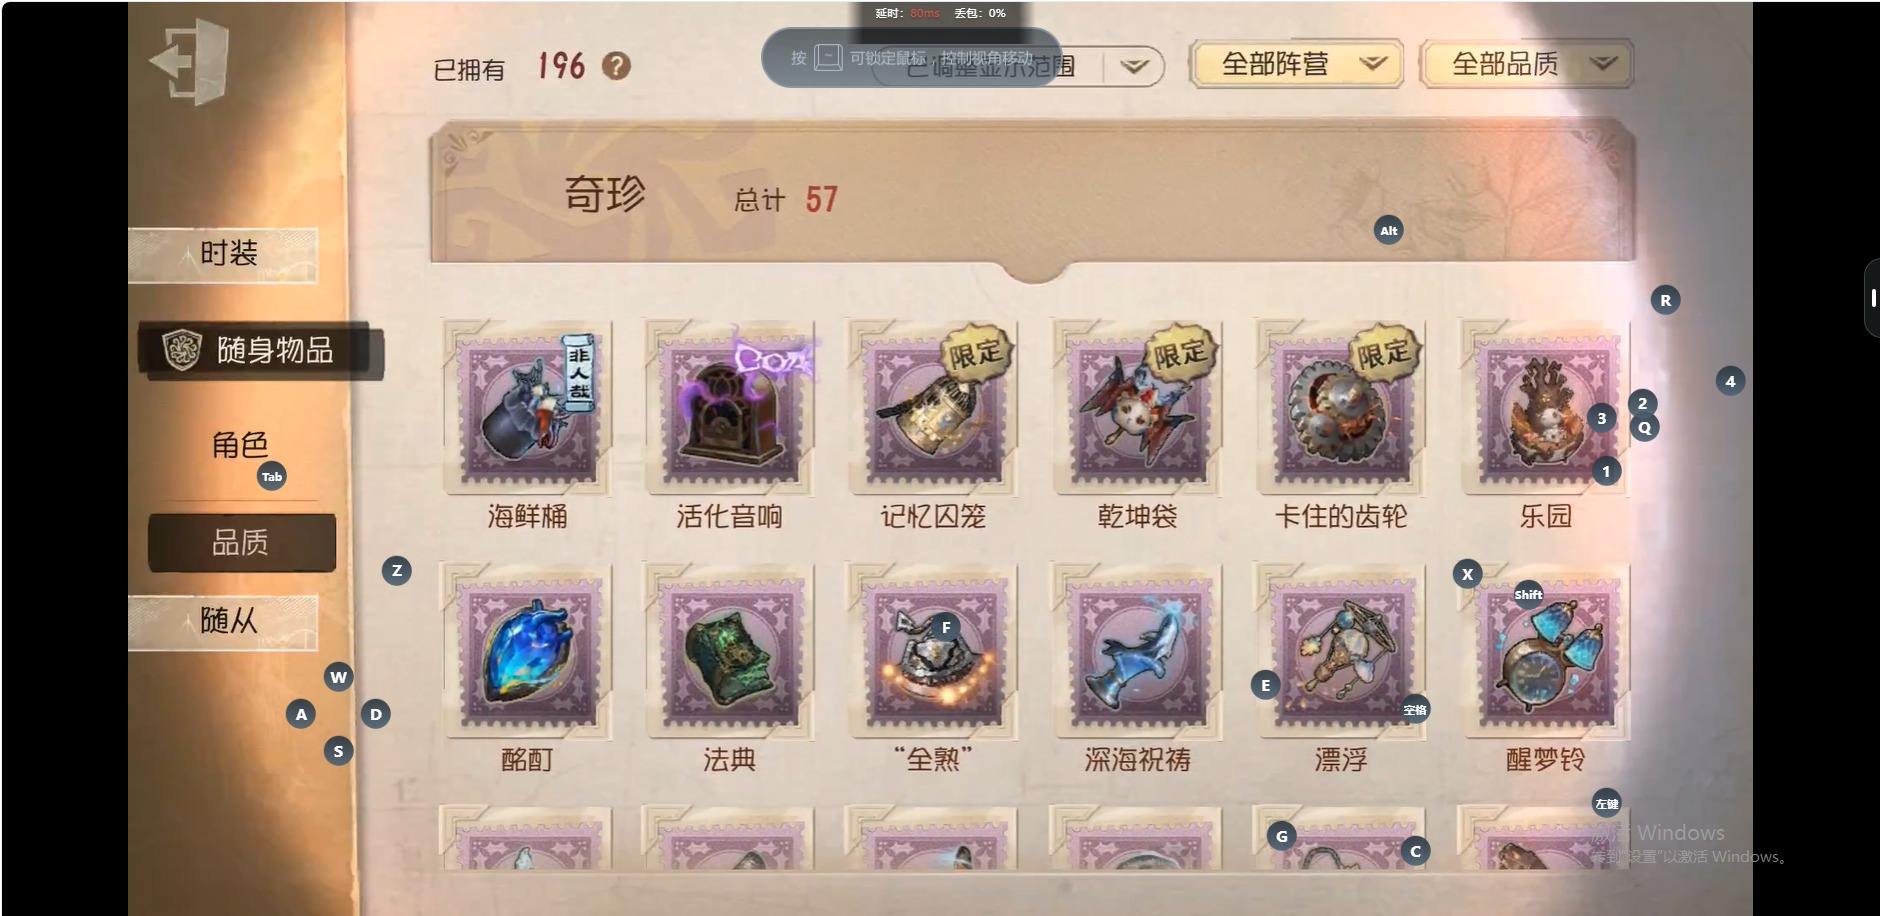Image resolution: width=1880 pixels, height=916 pixels.
Task: Click the exit door icon
Action: click(190, 62)
